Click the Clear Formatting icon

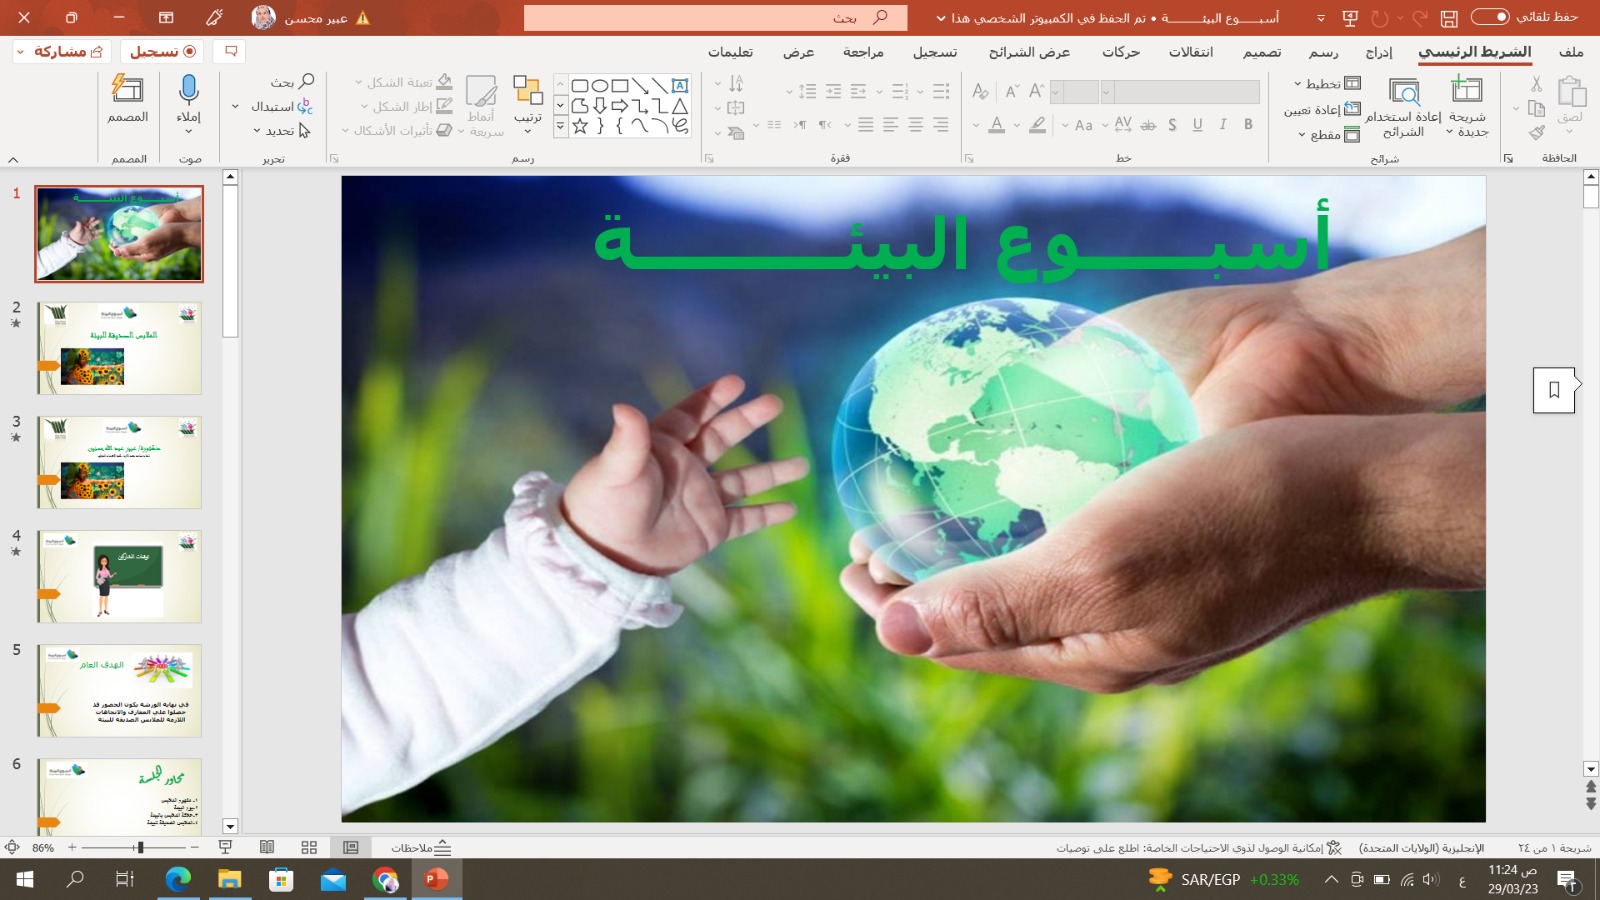[981, 92]
